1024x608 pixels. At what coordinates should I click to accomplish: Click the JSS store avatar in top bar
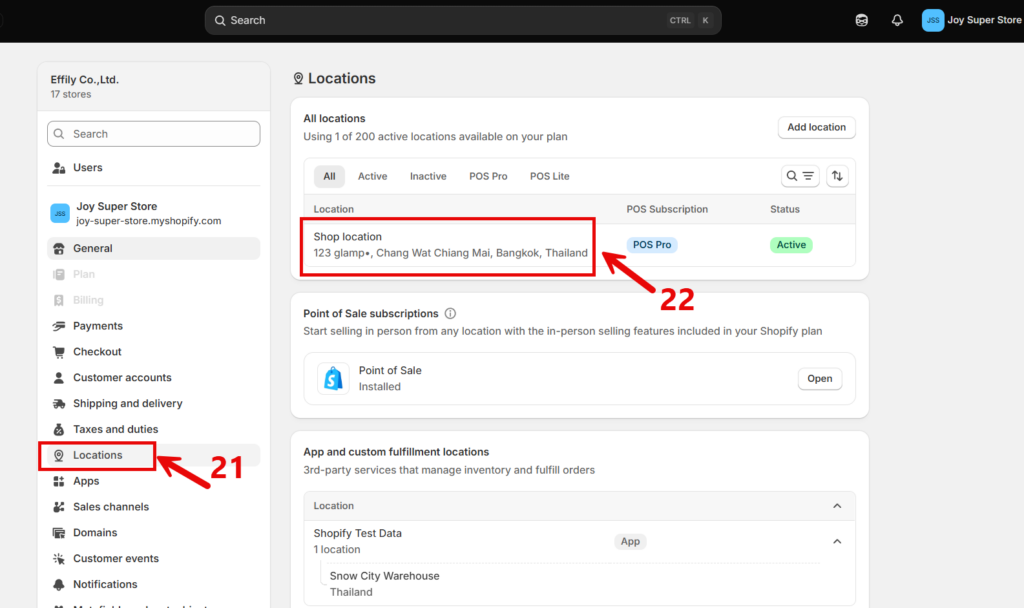(933, 20)
